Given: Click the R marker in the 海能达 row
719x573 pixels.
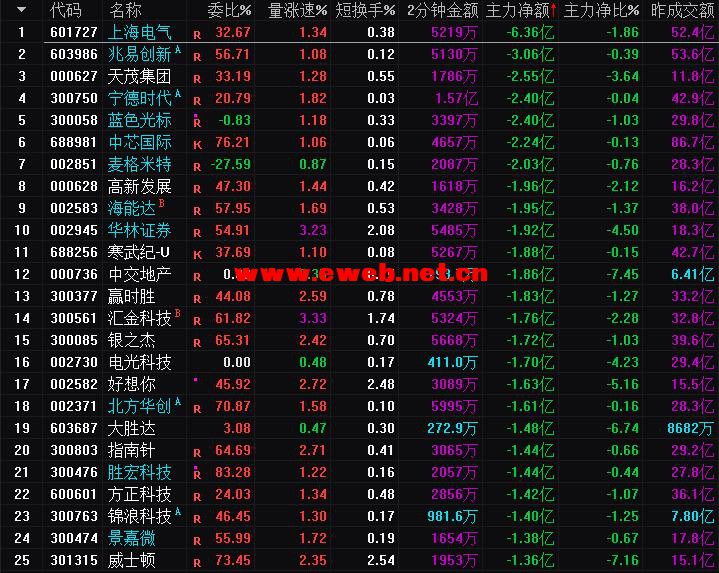Looking at the screenshot, I should pos(197,211).
